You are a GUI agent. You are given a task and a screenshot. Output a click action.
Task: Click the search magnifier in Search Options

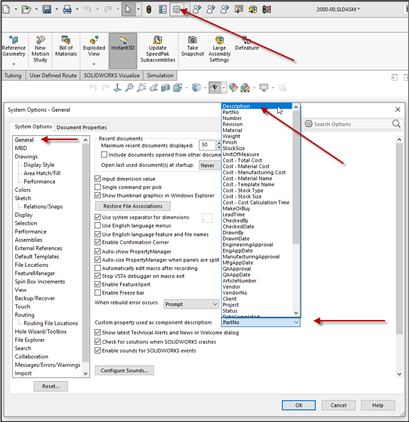coord(396,124)
